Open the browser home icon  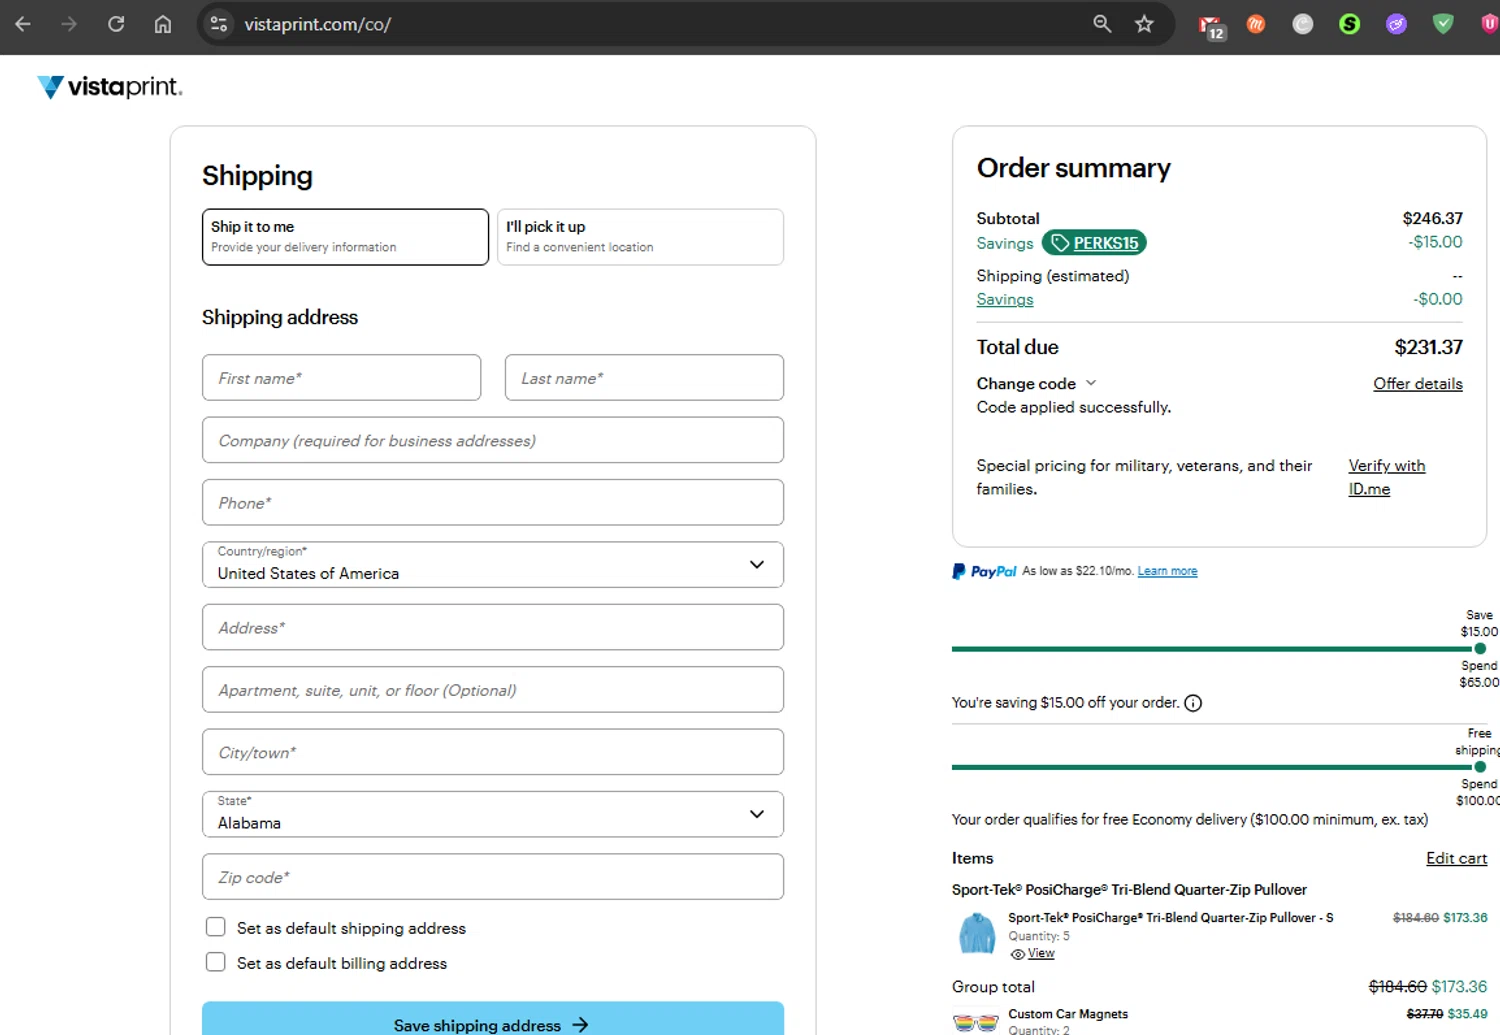click(163, 24)
